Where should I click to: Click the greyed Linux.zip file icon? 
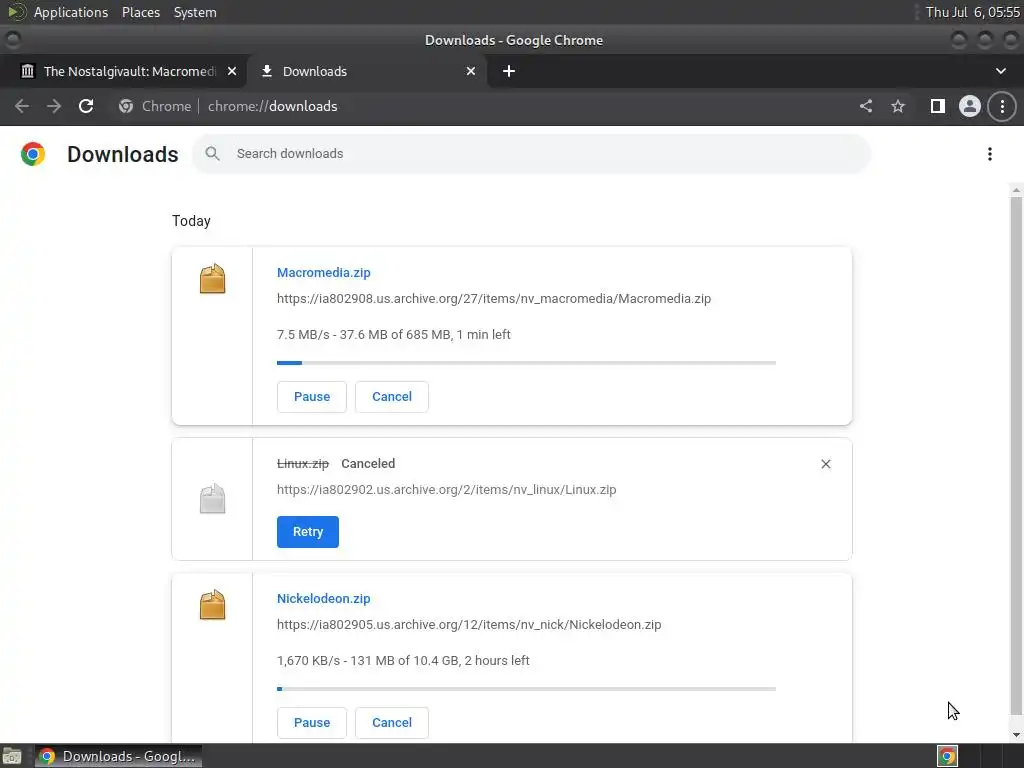pyautogui.click(x=212, y=499)
